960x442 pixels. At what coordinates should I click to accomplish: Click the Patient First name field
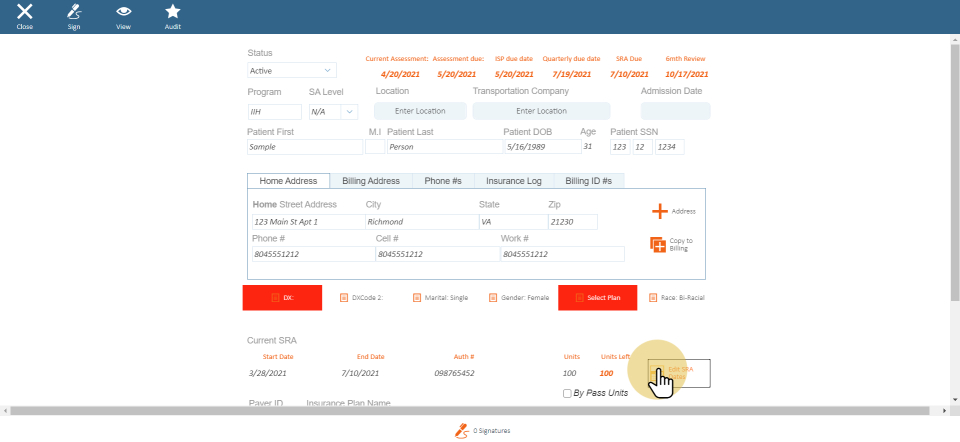(304, 146)
